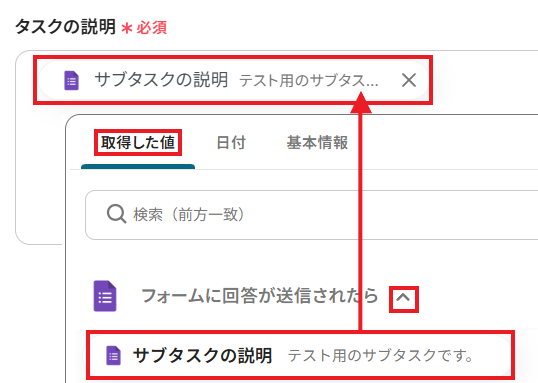The height and width of the screenshot is (383, 538).
Task: Click the magnifier search icon
Action: [116, 214]
